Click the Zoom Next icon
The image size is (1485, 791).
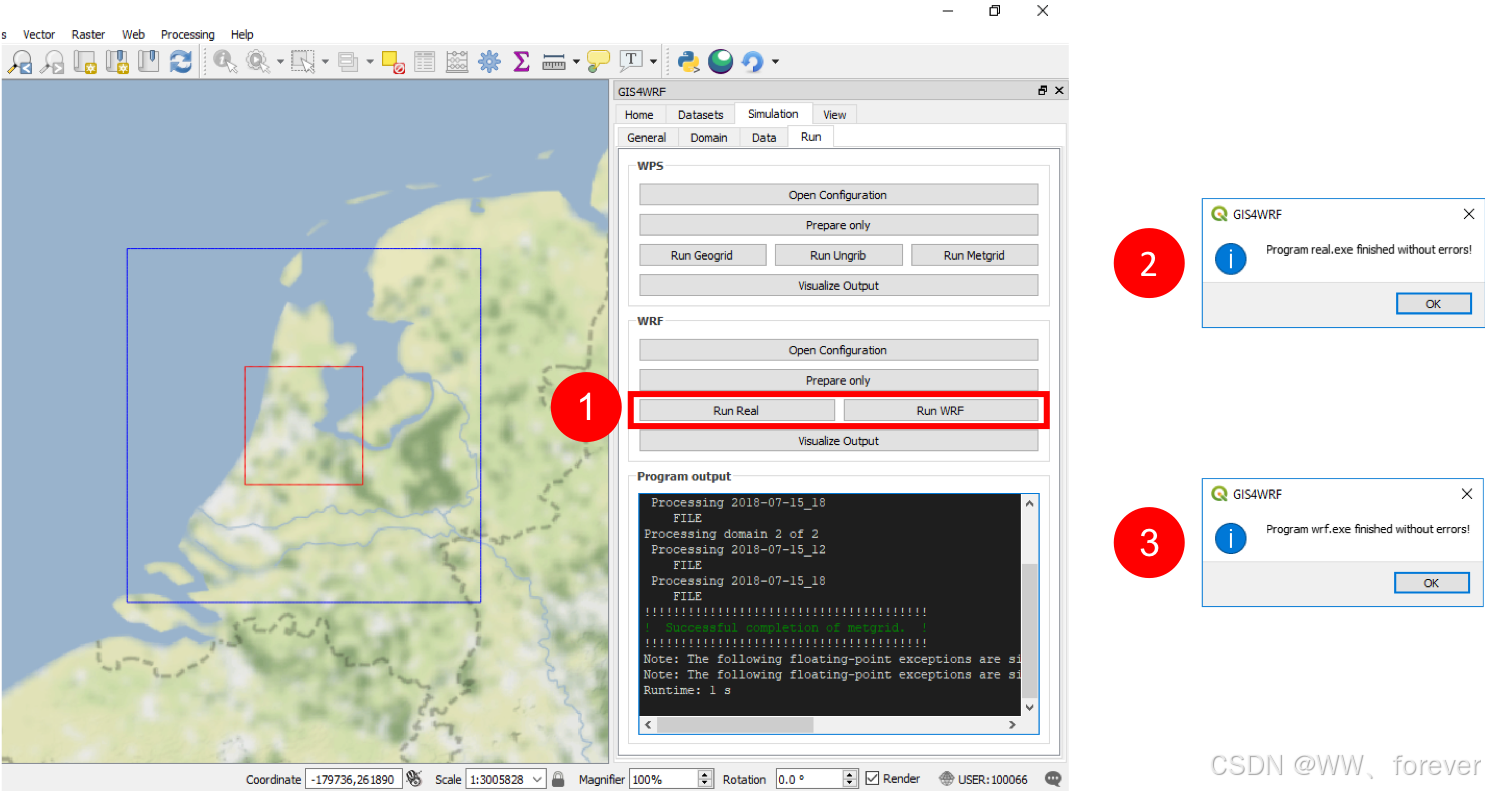coord(52,62)
